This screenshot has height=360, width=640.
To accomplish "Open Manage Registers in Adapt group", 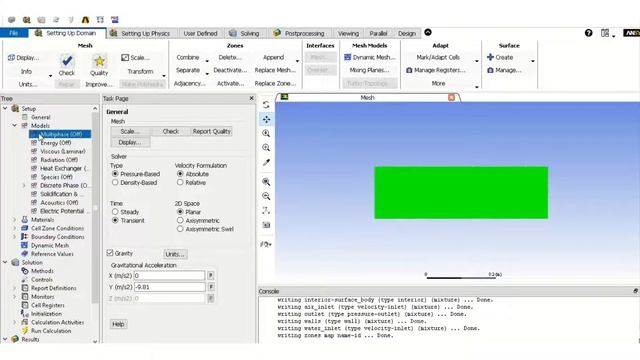I will (436, 70).
